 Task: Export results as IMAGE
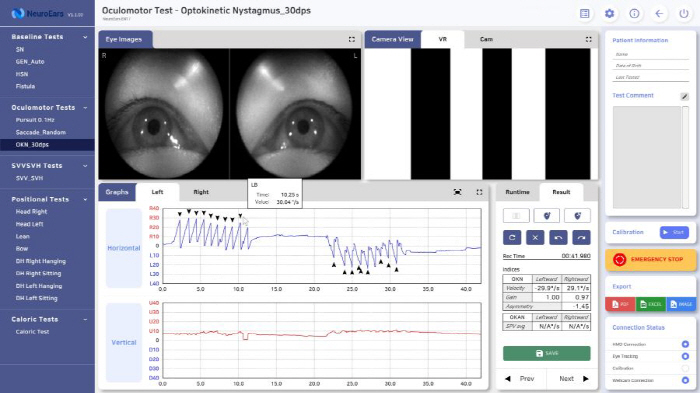[681, 304]
